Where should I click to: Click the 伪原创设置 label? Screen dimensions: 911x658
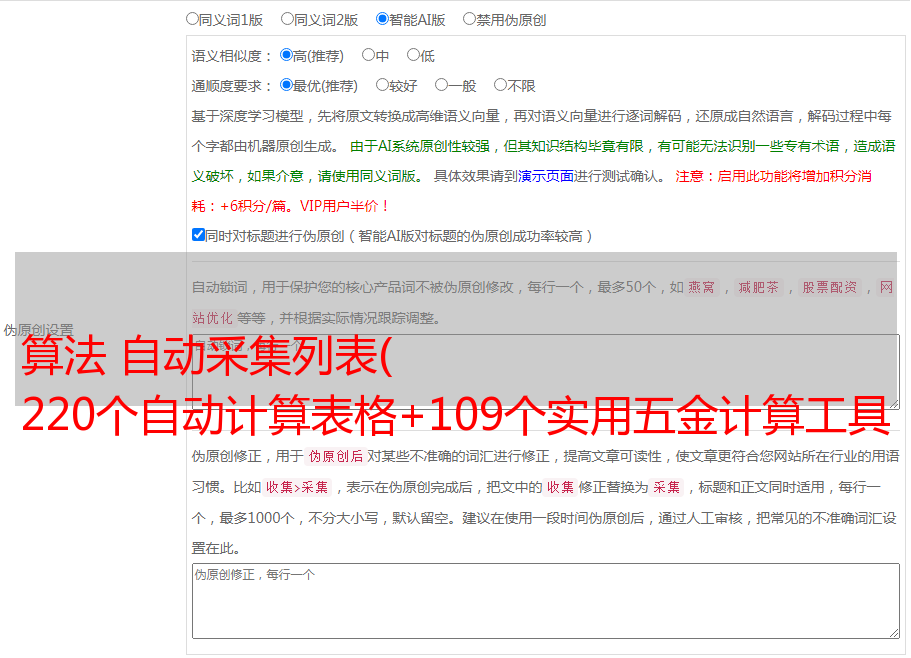[x=38, y=330]
